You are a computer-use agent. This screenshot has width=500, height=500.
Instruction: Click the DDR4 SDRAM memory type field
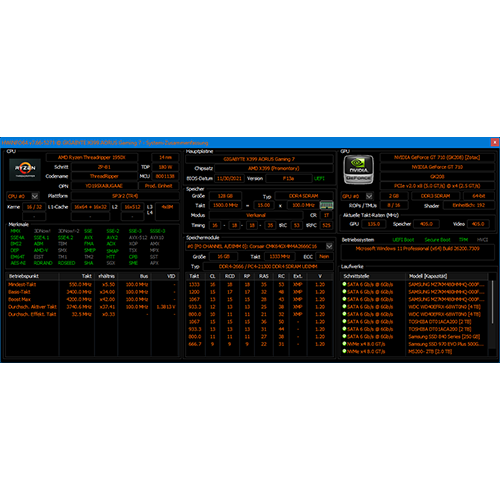(x=304, y=196)
